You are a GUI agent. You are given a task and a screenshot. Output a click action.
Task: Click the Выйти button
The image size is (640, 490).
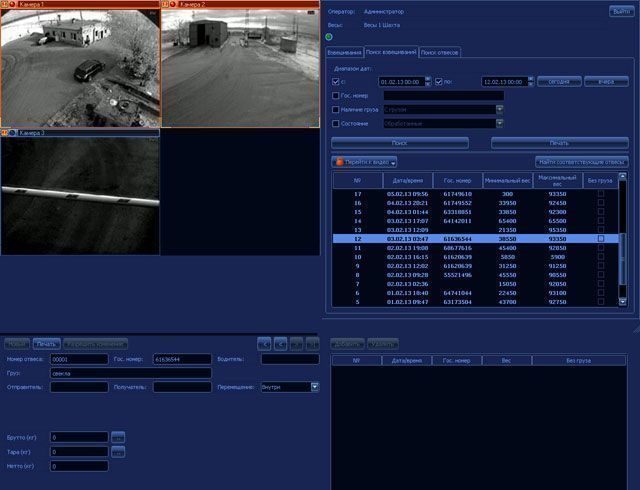click(621, 12)
